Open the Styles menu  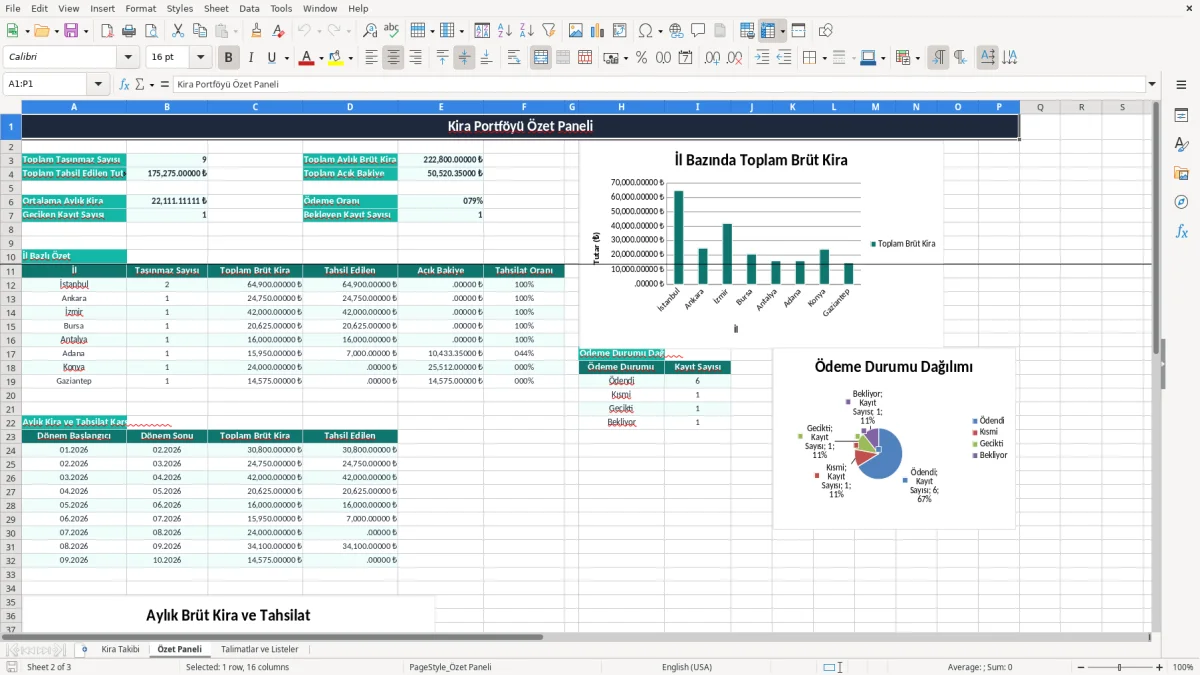click(180, 8)
